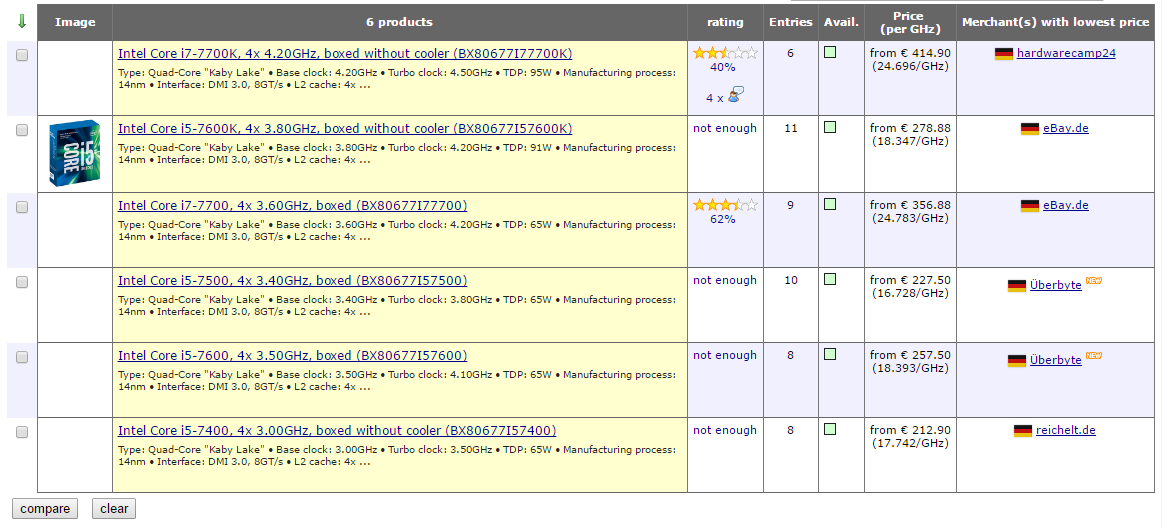Tick the checkbox for Intel Core i7-7700K
Image resolution: width=1162 pixels, height=528 pixels.
coord(22,56)
